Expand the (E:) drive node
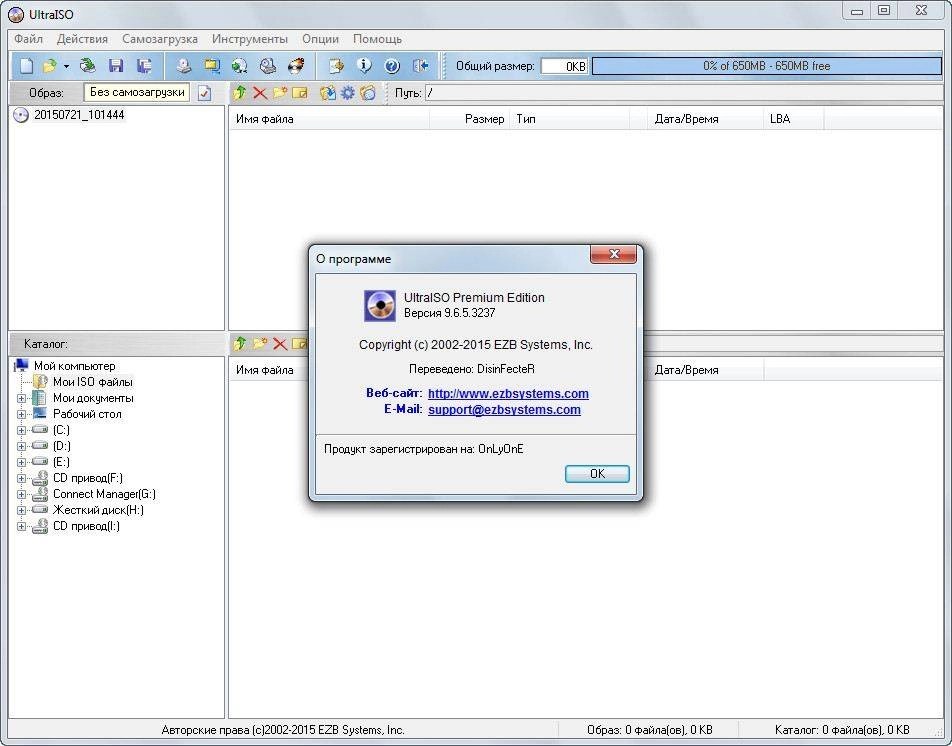The height and width of the screenshot is (746, 952). 21,462
